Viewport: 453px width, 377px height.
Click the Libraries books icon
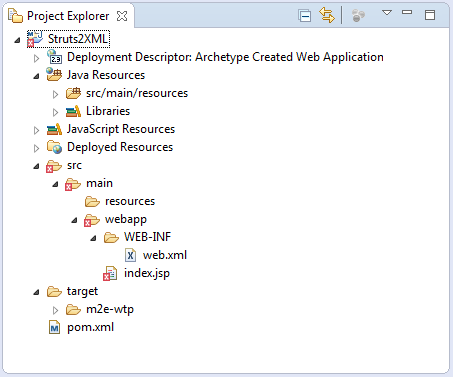pyautogui.click(x=73, y=111)
